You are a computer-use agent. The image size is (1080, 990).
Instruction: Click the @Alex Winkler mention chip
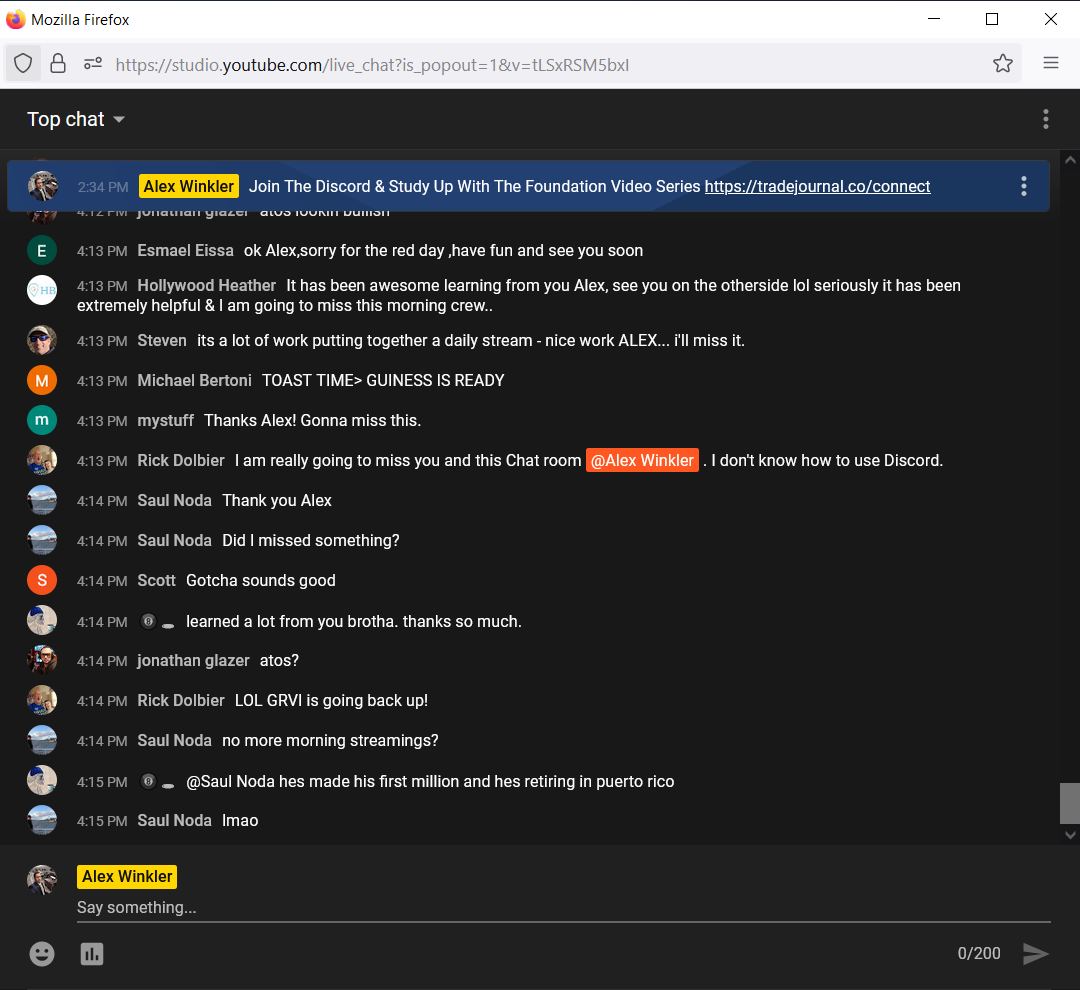point(642,460)
